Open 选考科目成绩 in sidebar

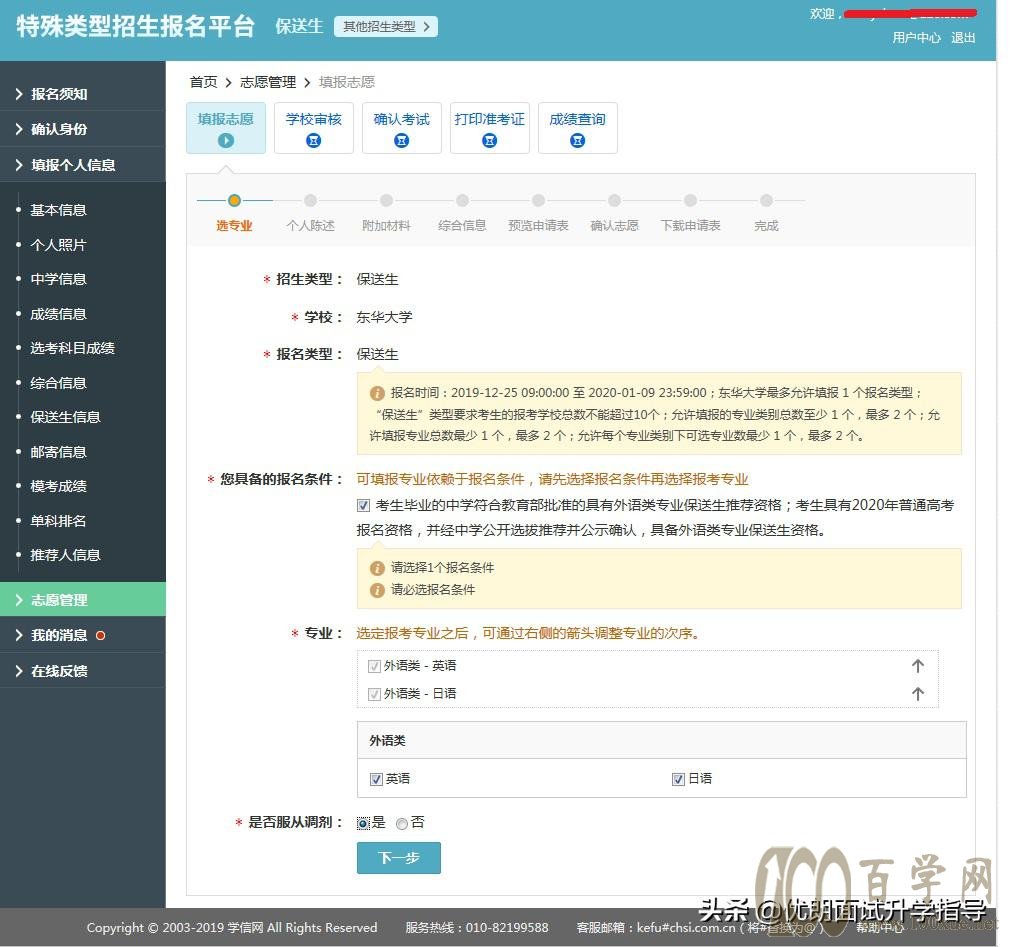tap(73, 349)
